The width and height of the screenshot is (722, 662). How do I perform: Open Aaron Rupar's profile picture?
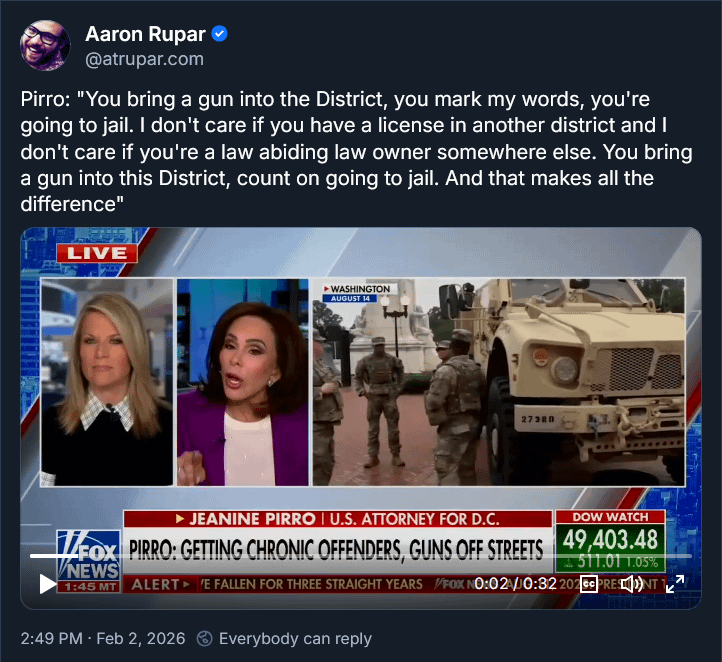[45, 46]
